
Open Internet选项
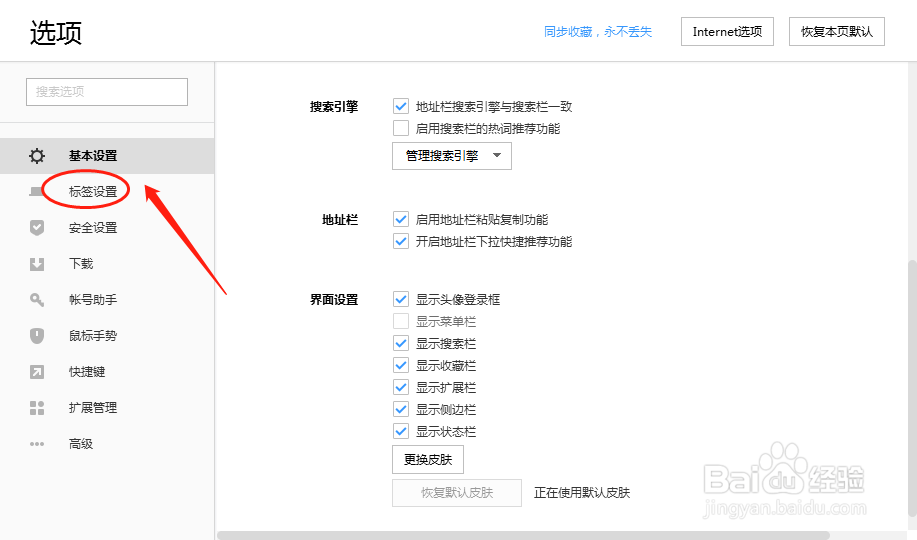[x=728, y=32]
